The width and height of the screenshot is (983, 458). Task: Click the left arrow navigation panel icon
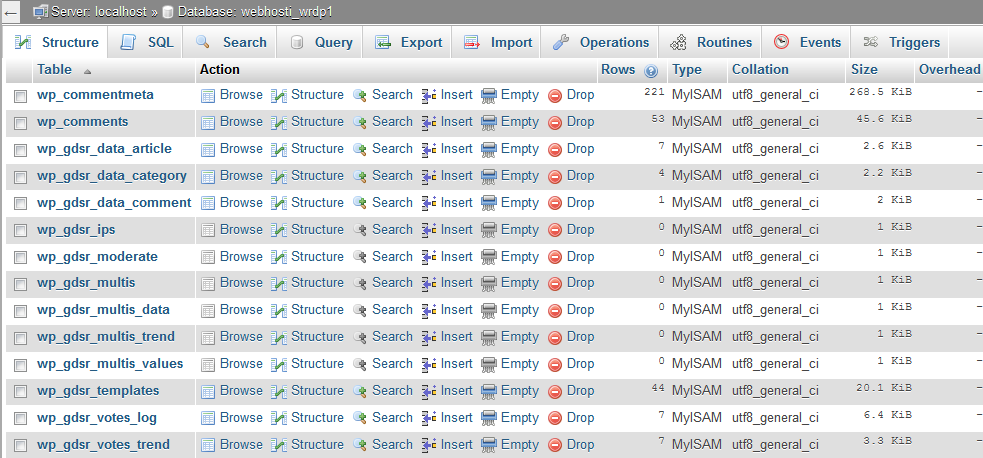(11, 11)
